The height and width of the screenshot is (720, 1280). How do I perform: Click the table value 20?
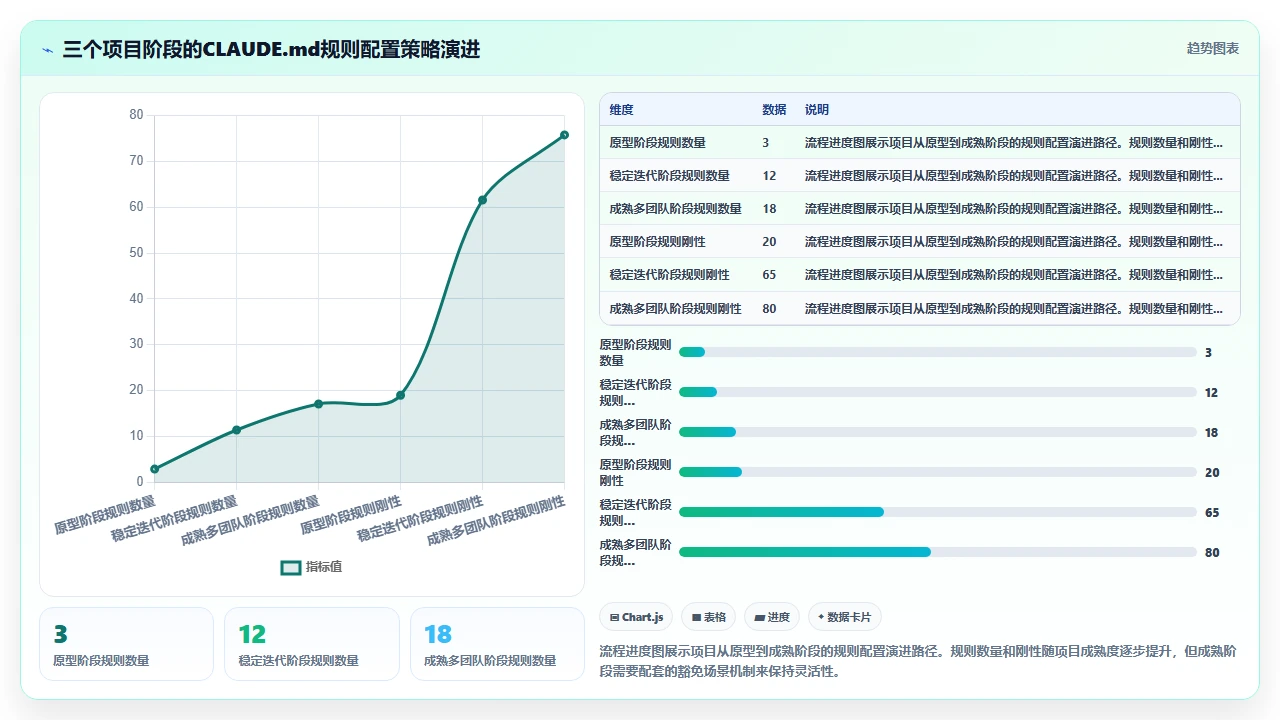pos(769,242)
